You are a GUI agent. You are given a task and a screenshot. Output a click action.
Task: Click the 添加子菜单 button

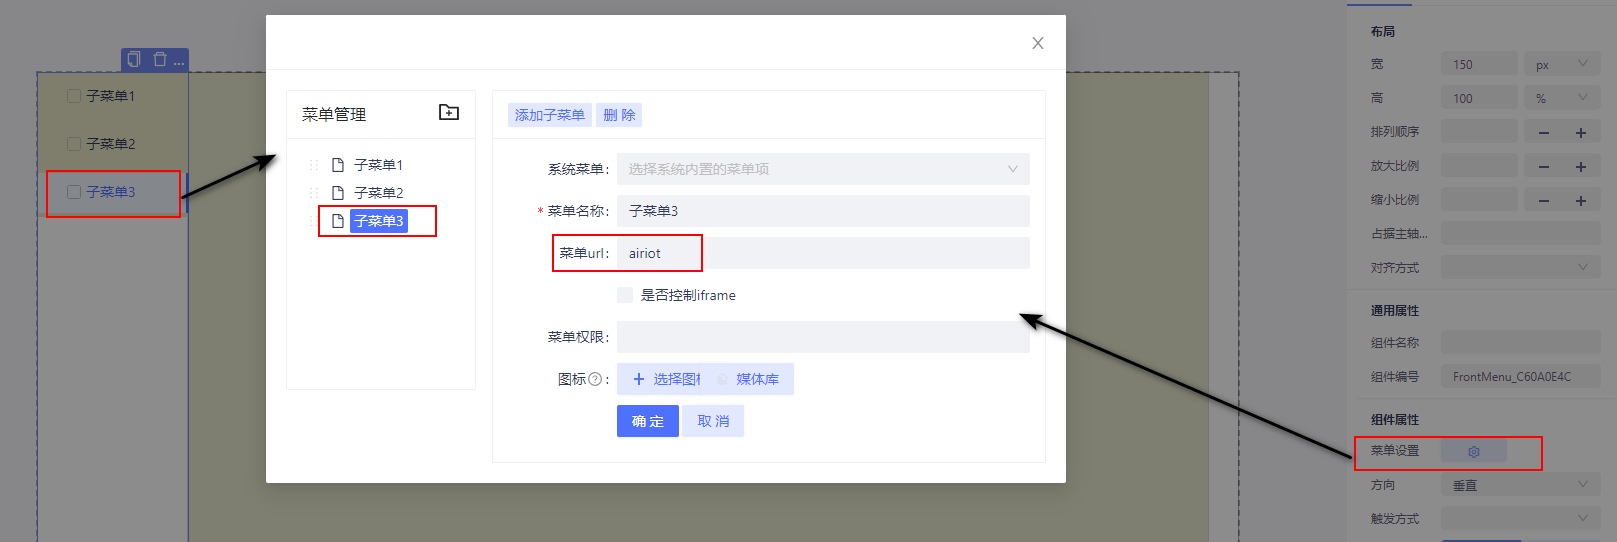(x=550, y=115)
